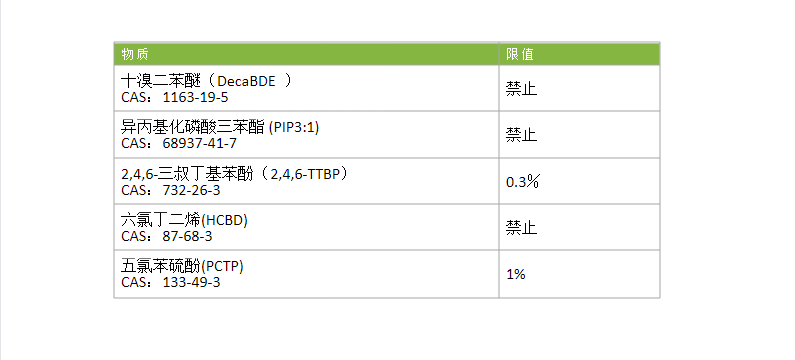Click the 物质 column header
This screenshot has height=360, width=795.
click(134, 54)
